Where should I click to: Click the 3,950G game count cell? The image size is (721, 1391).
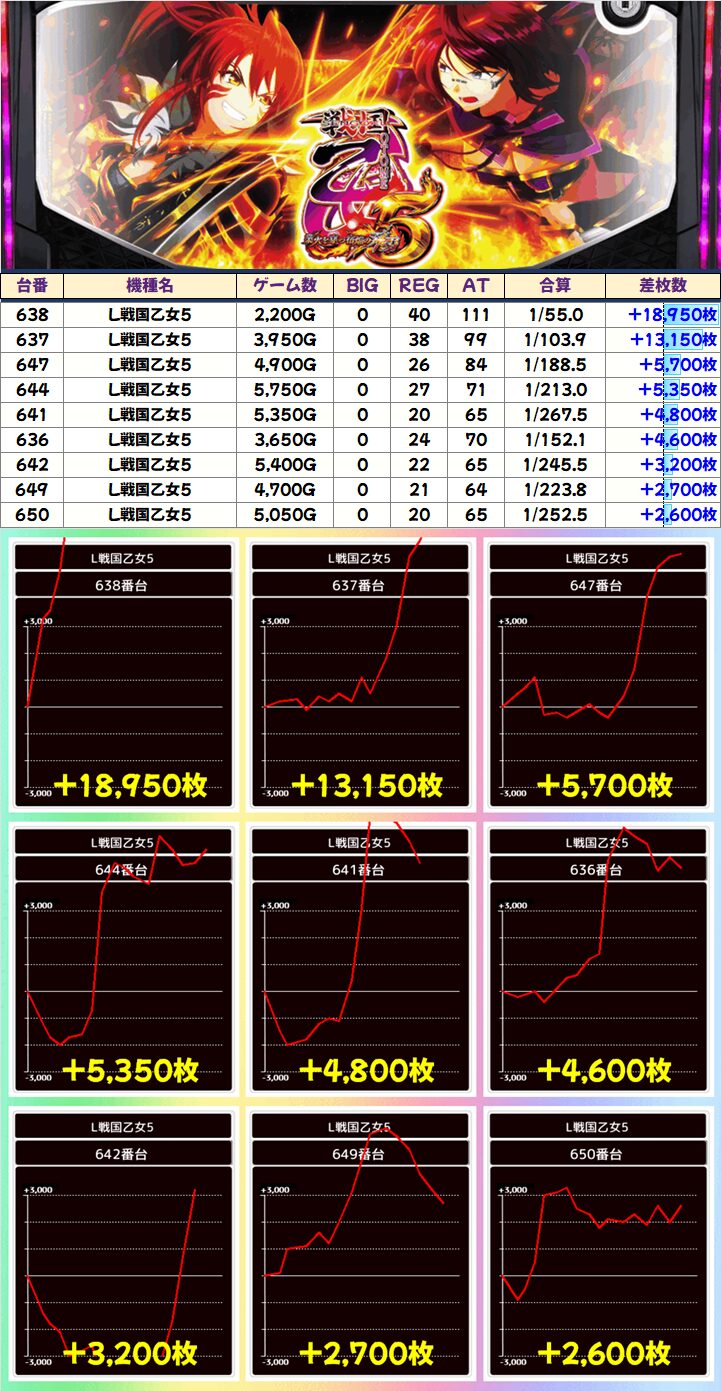tap(286, 339)
